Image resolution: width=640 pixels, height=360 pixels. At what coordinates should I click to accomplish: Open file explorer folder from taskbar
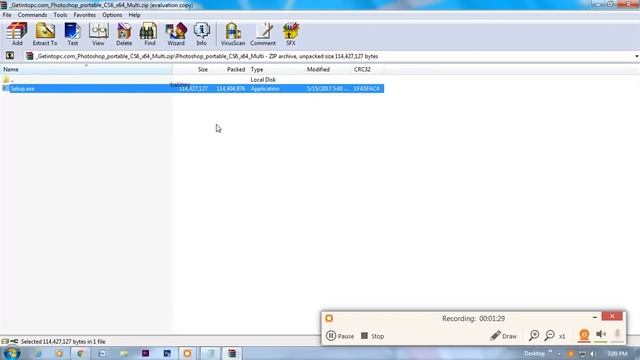pyautogui.click(x=124, y=353)
